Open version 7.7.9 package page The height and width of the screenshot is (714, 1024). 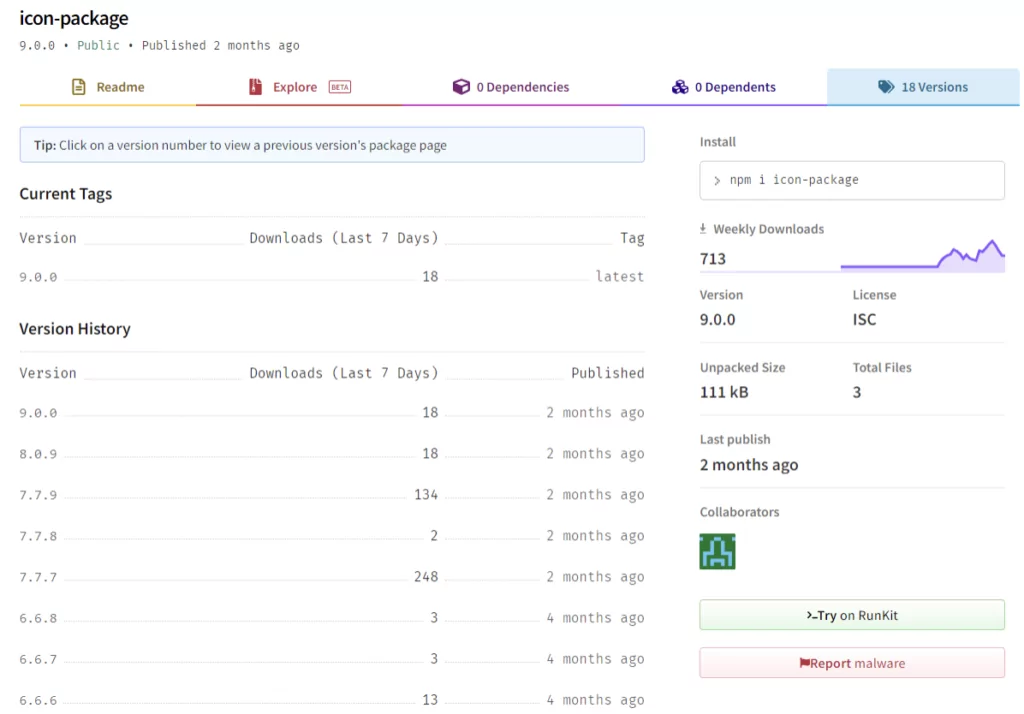38,495
